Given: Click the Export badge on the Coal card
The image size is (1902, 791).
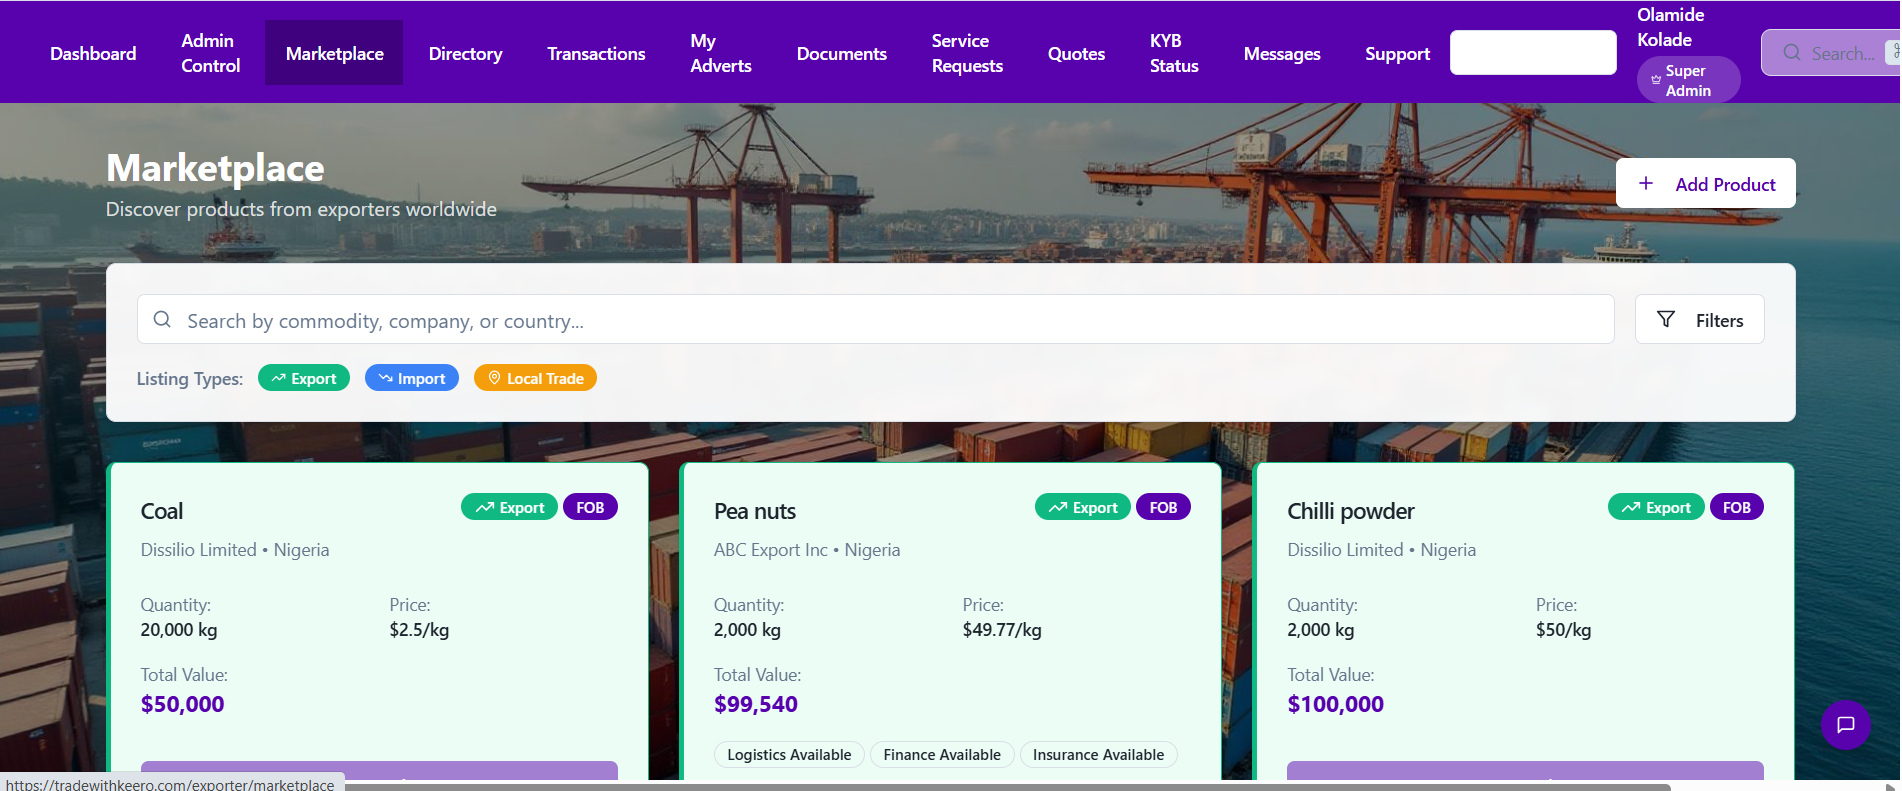Looking at the screenshot, I should pyautogui.click(x=510, y=507).
